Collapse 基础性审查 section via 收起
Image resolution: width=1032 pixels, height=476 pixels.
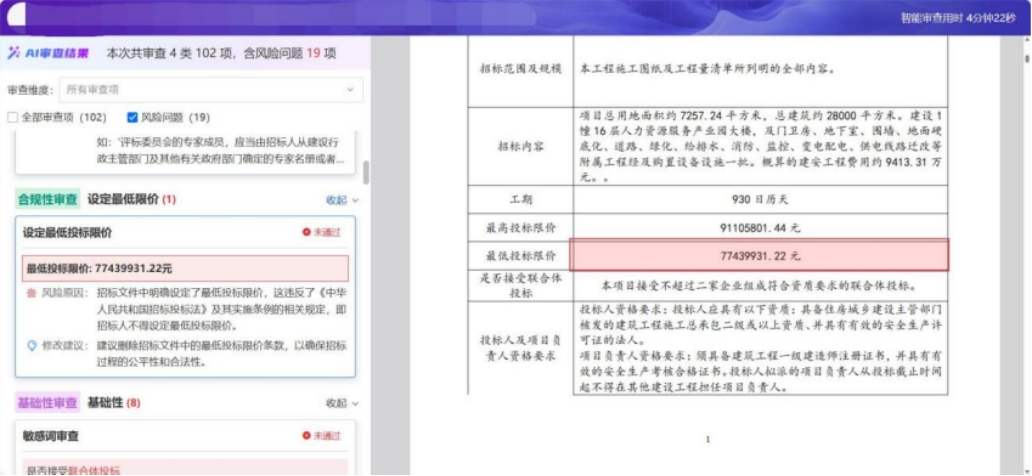click(x=343, y=403)
